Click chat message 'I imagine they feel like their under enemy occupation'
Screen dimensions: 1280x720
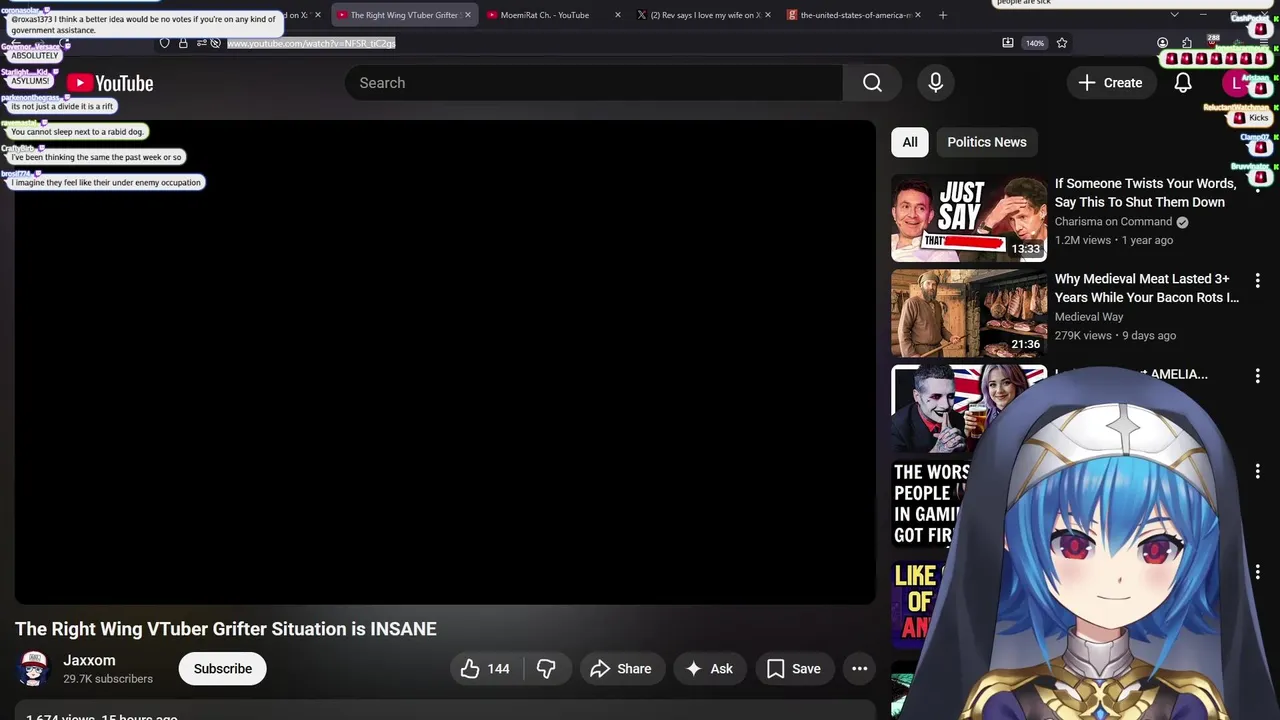pyautogui.click(x=106, y=182)
